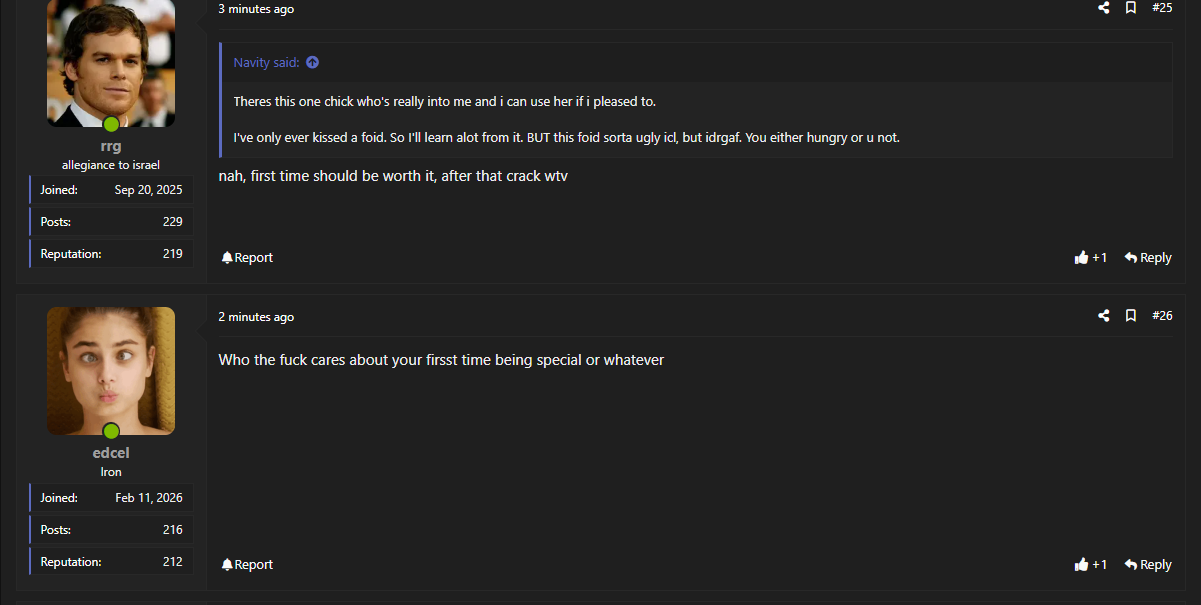Screen dimensions: 1201x605
Task: Like rrg's post with thumbs up
Action: tap(1090, 258)
